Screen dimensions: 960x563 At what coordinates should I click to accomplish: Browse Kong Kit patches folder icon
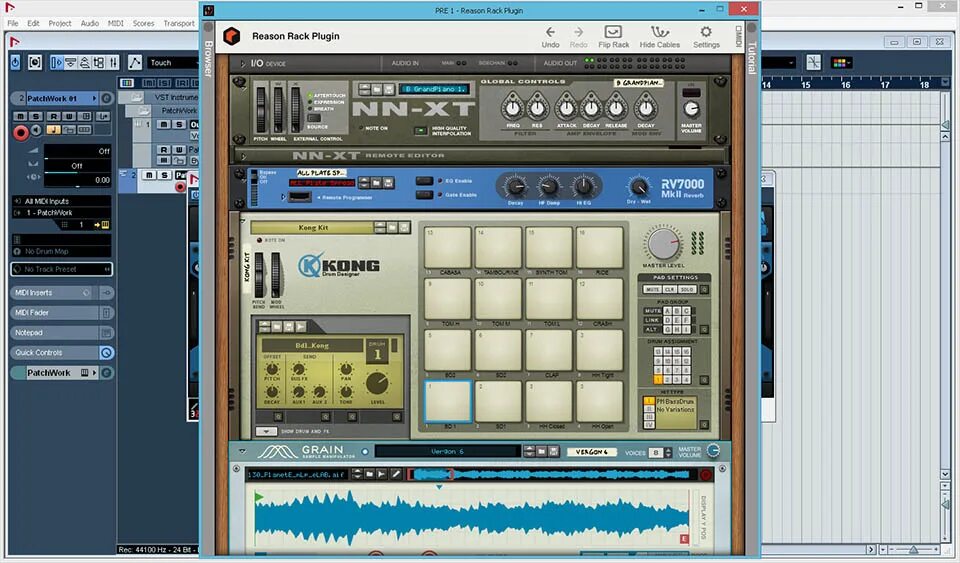[392, 228]
